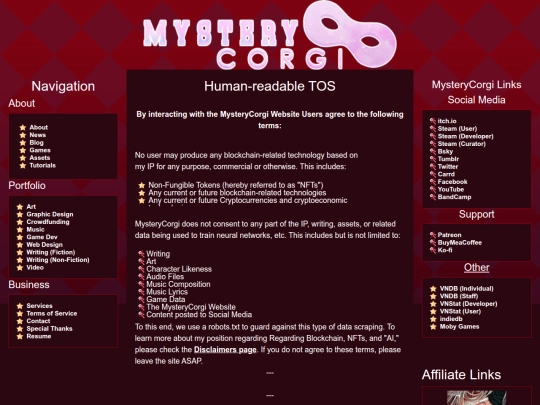
Task: Open the About navigation link
Action: point(38,127)
